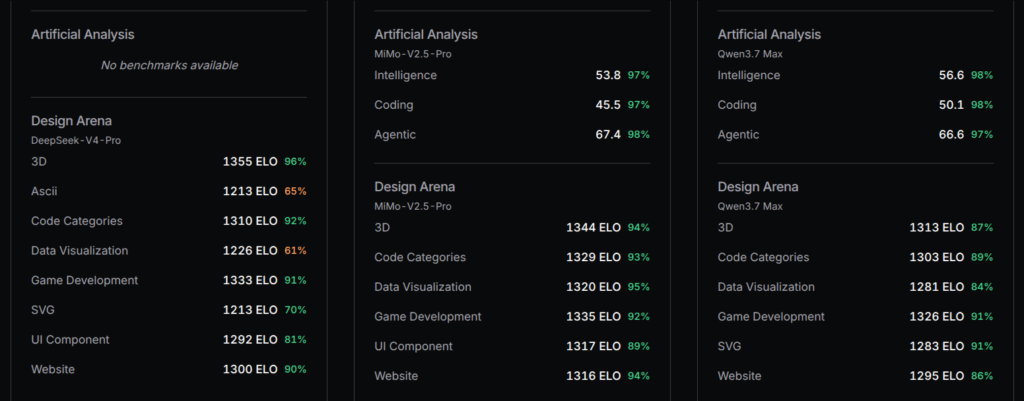Select 'MiMo-V2.5-Pro' under Artificial Analysis heading
Viewport: 1024px width, 401px height.
(413, 54)
